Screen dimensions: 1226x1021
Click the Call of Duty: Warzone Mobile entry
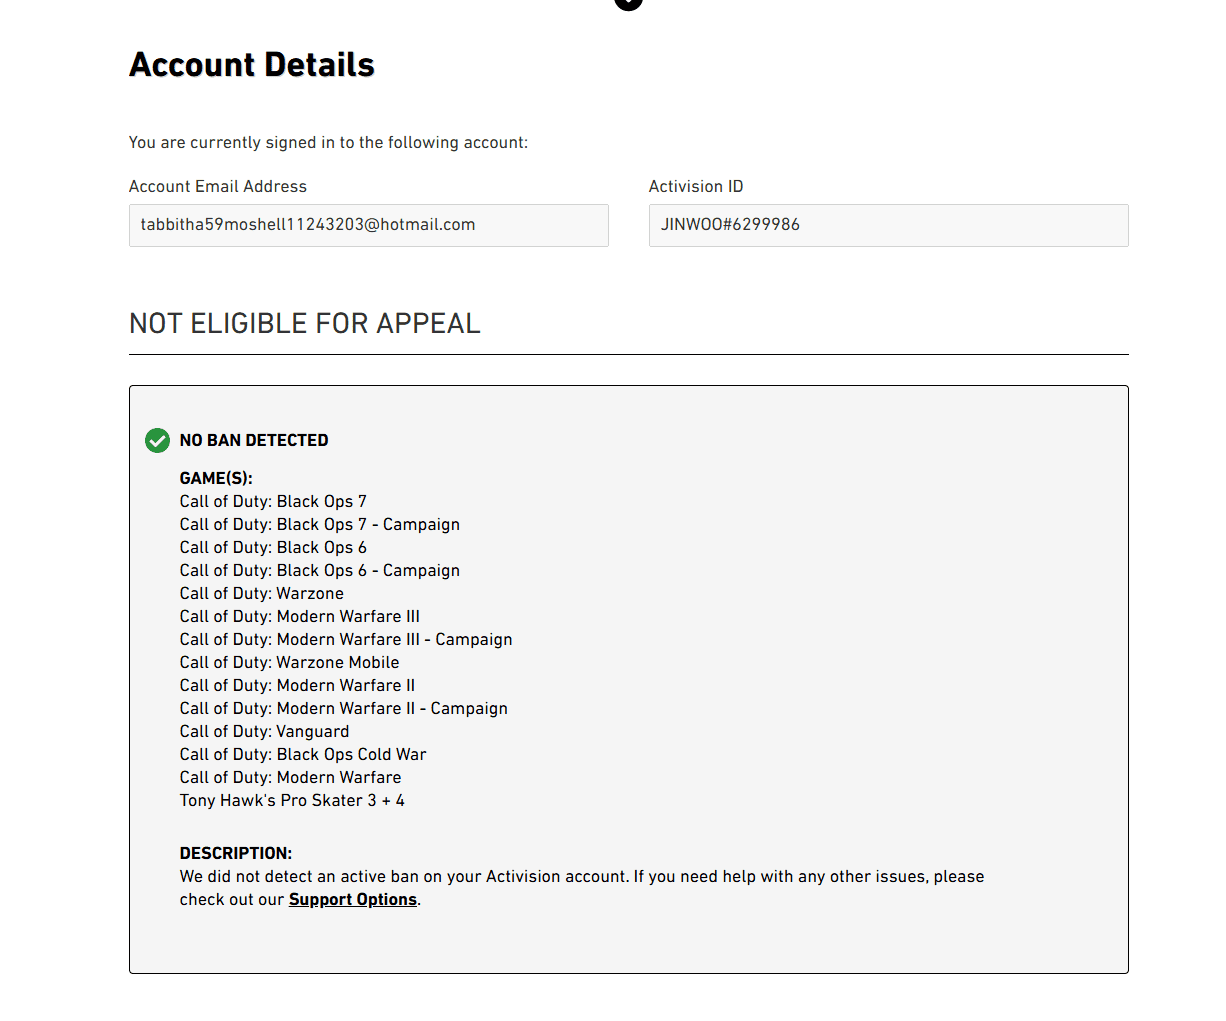point(289,662)
